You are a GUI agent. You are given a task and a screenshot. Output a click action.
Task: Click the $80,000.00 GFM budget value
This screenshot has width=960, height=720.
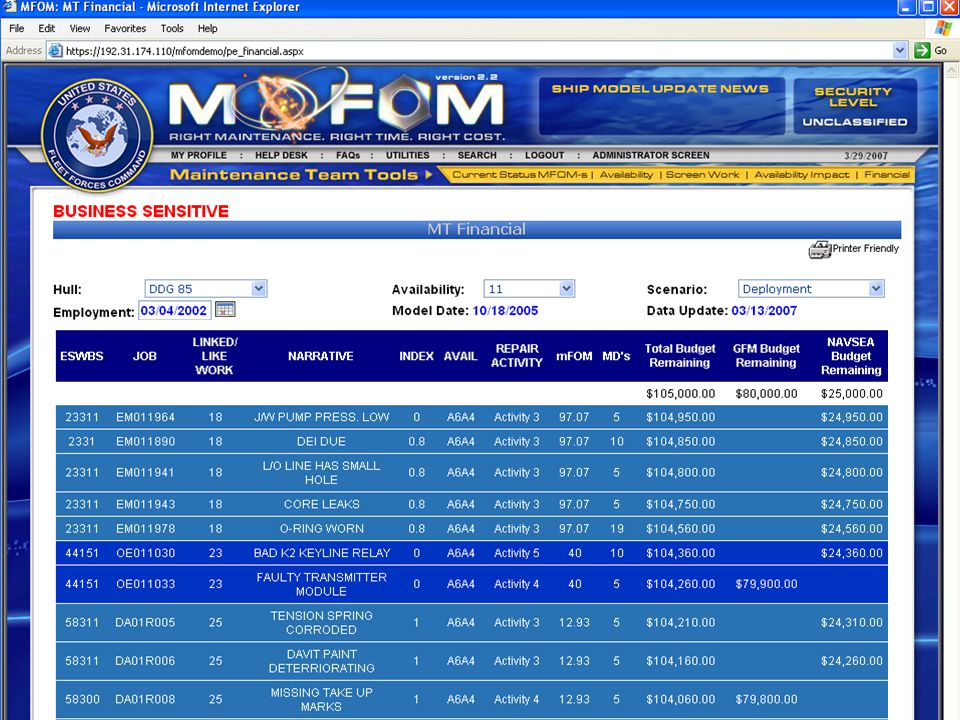(x=766, y=394)
